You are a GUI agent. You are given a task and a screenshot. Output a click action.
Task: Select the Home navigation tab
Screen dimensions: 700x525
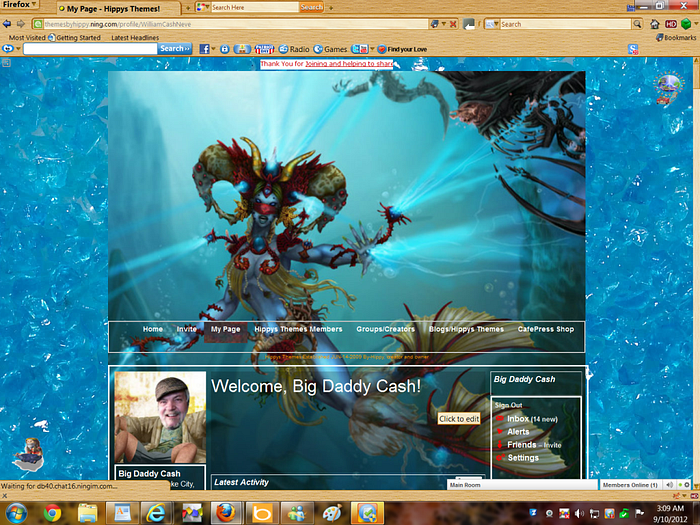click(x=153, y=329)
